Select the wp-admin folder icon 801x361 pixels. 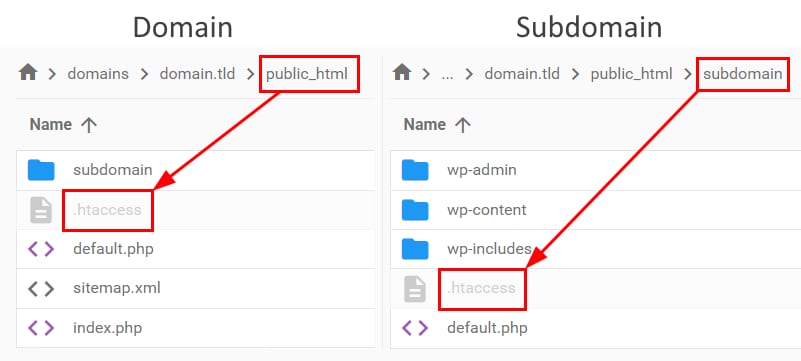coord(415,170)
